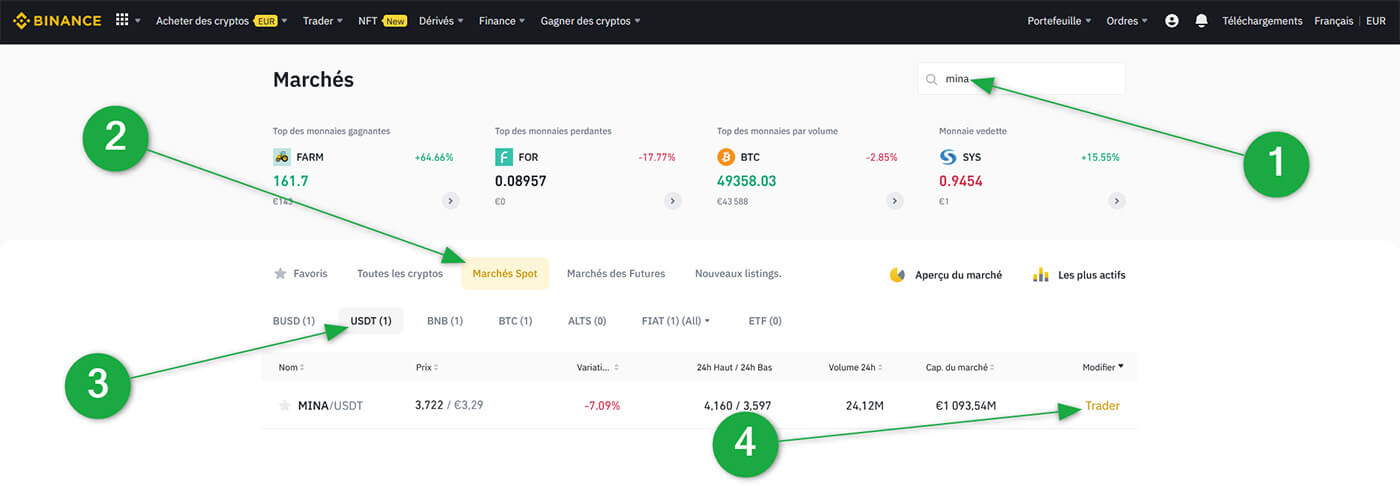
Task: Expand the Dérivés menu
Action: 441,20
